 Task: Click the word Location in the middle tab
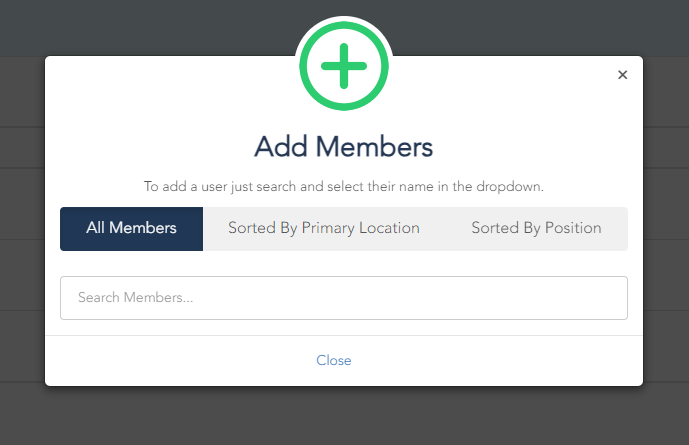point(389,228)
